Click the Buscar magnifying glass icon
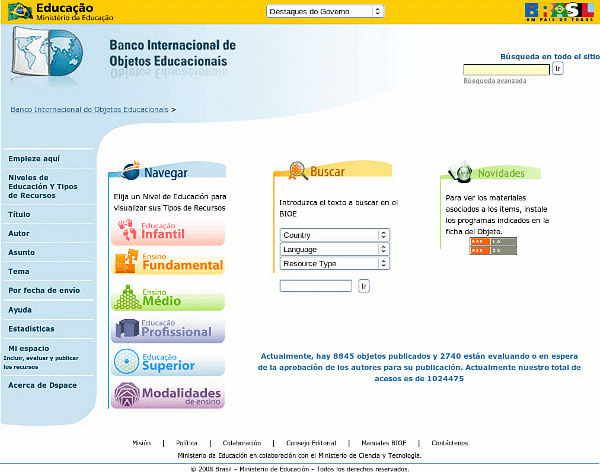The width and height of the screenshot is (600, 472). point(298,171)
